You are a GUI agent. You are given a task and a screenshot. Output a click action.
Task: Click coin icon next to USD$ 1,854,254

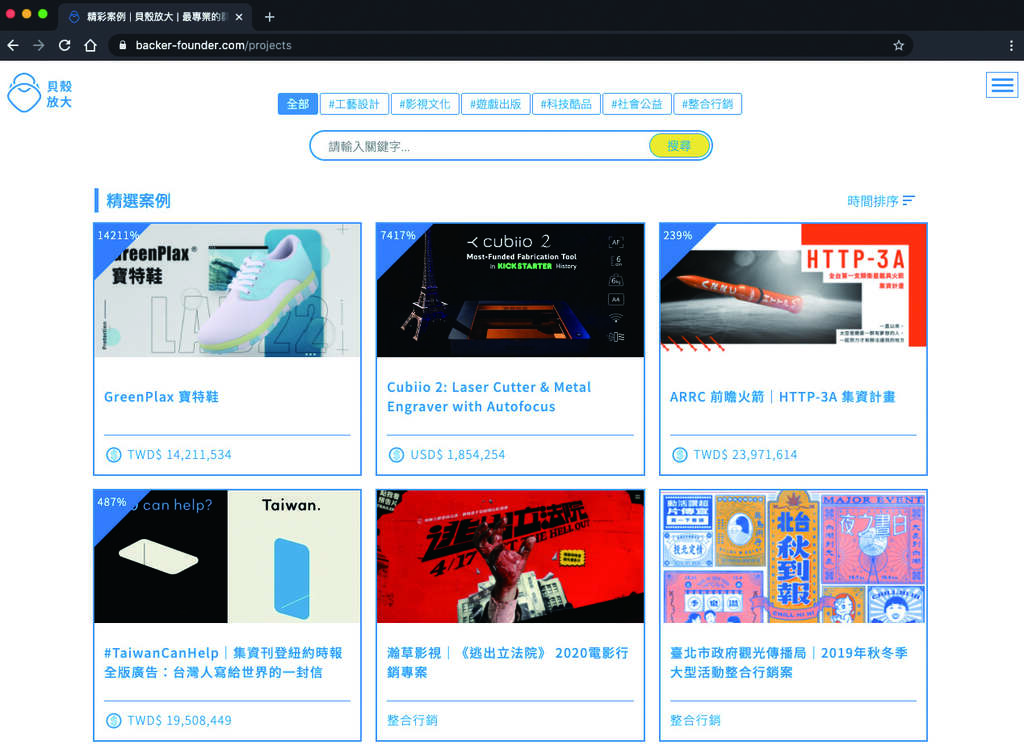(x=396, y=454)
